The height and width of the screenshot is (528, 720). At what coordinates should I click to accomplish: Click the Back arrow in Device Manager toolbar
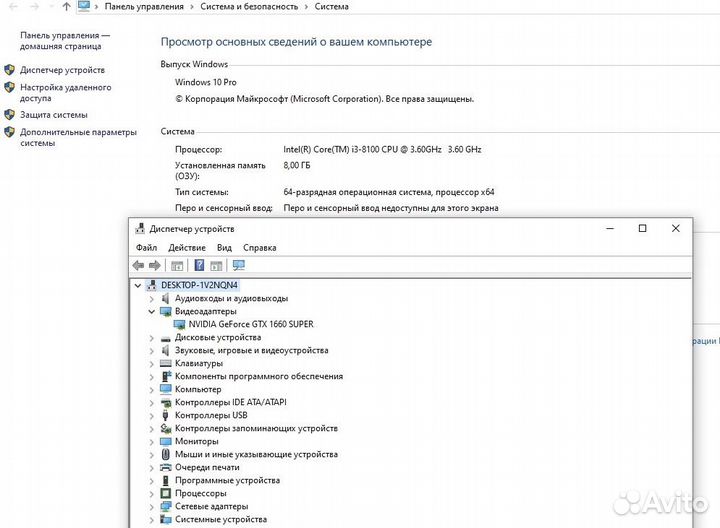click(x=138, y=265)
